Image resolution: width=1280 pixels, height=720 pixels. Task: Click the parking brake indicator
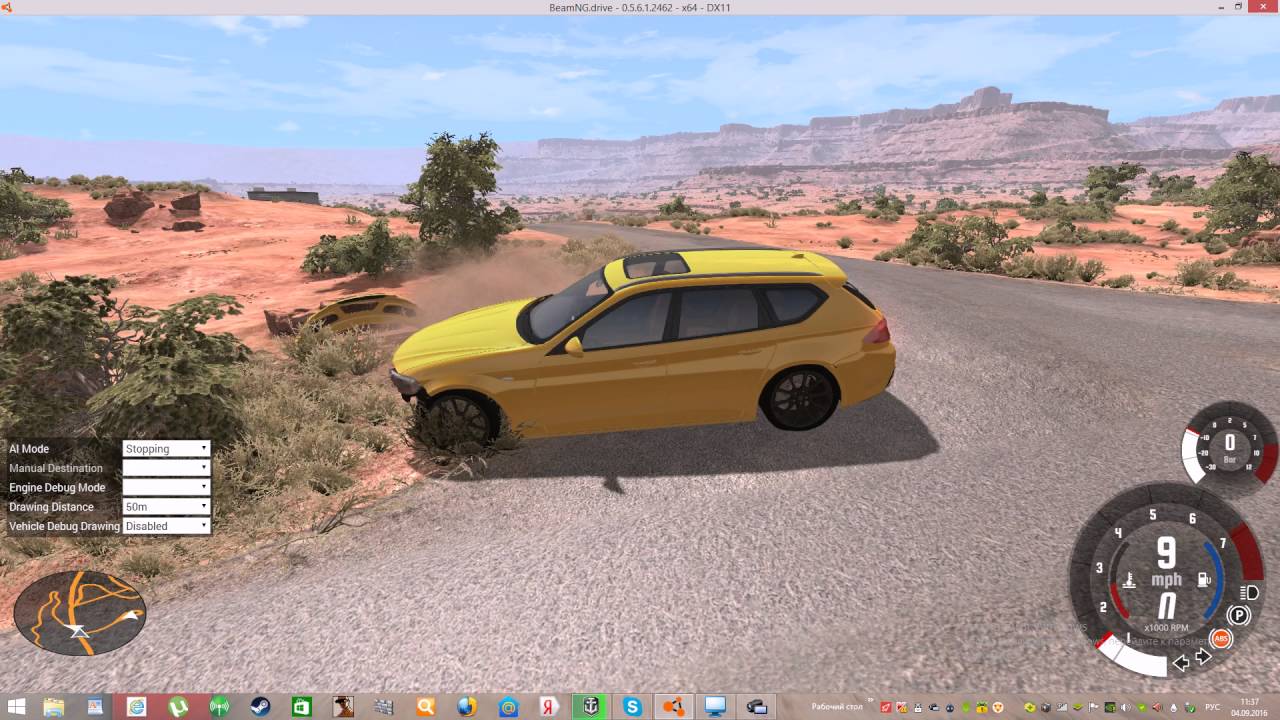coord(1240,616)
